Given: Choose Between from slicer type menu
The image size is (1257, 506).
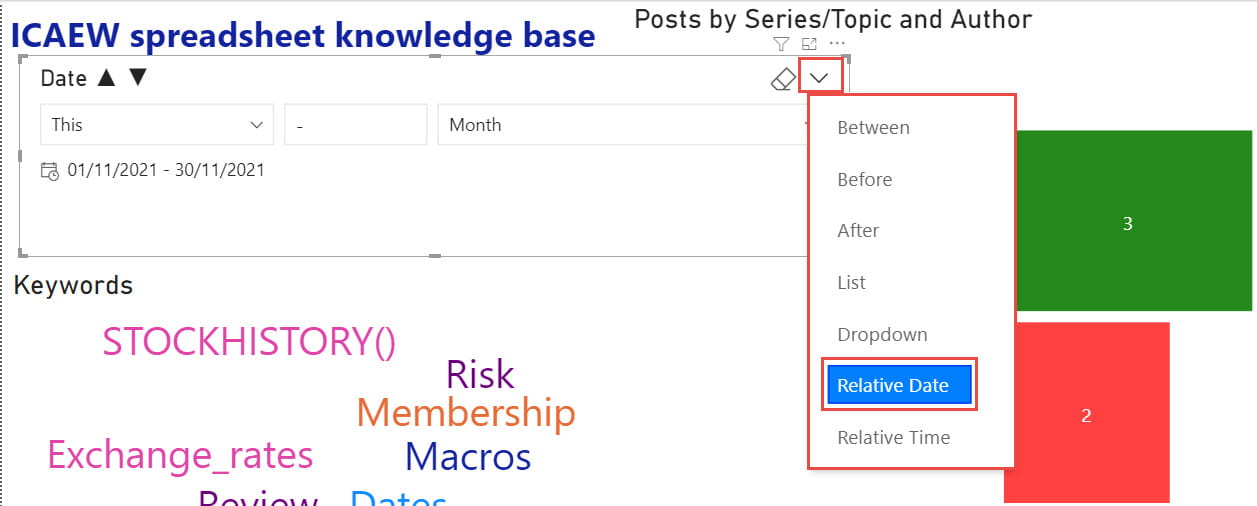Looking at the screenshot, I should [873, 128].
